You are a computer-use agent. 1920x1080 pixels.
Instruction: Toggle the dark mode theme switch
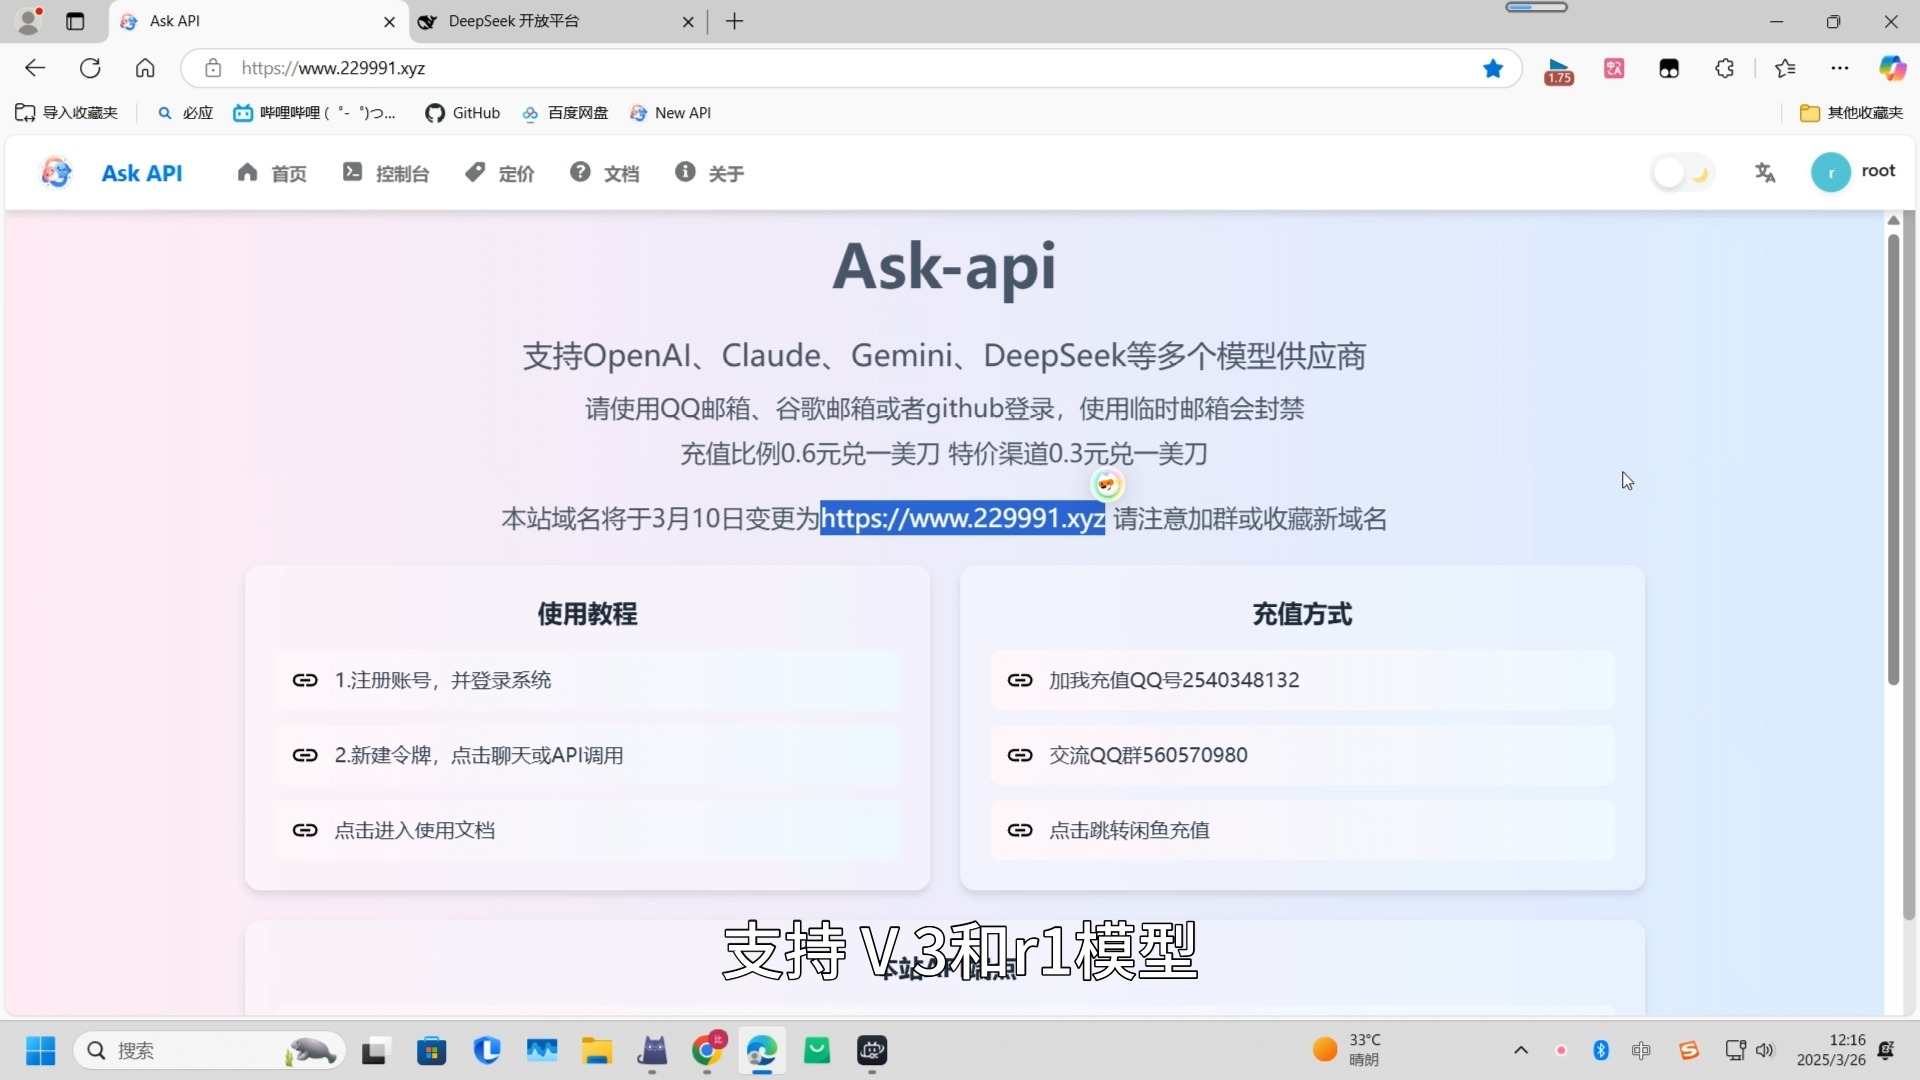[1682, 173]
